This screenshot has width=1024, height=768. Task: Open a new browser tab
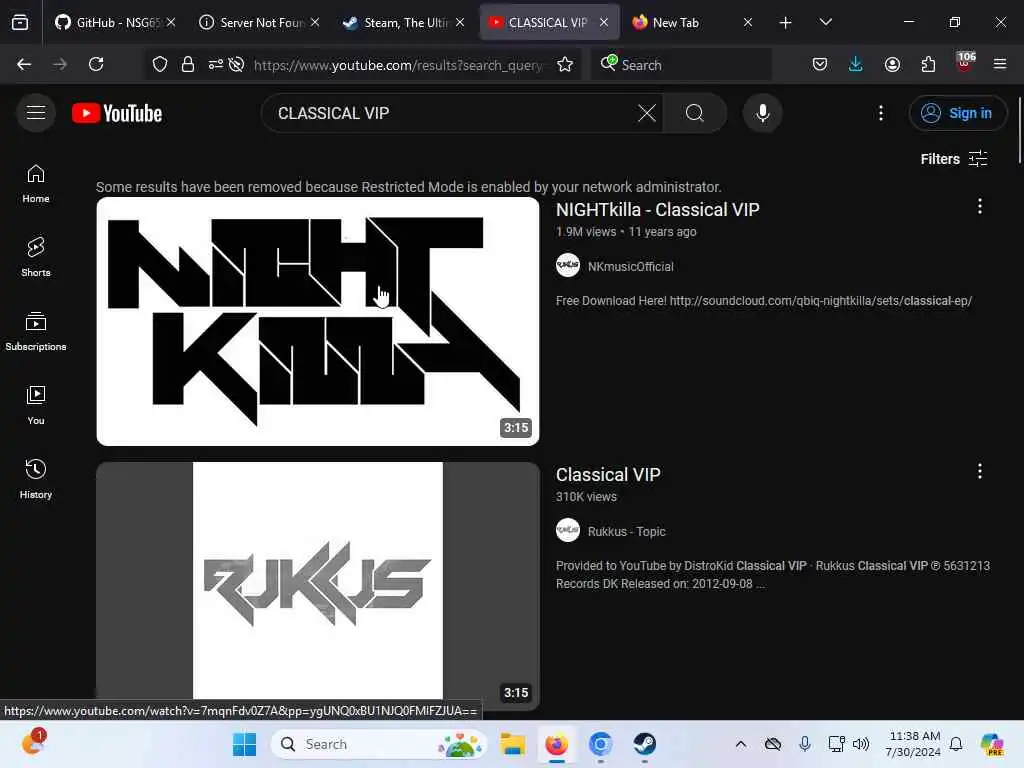[786, 23]
